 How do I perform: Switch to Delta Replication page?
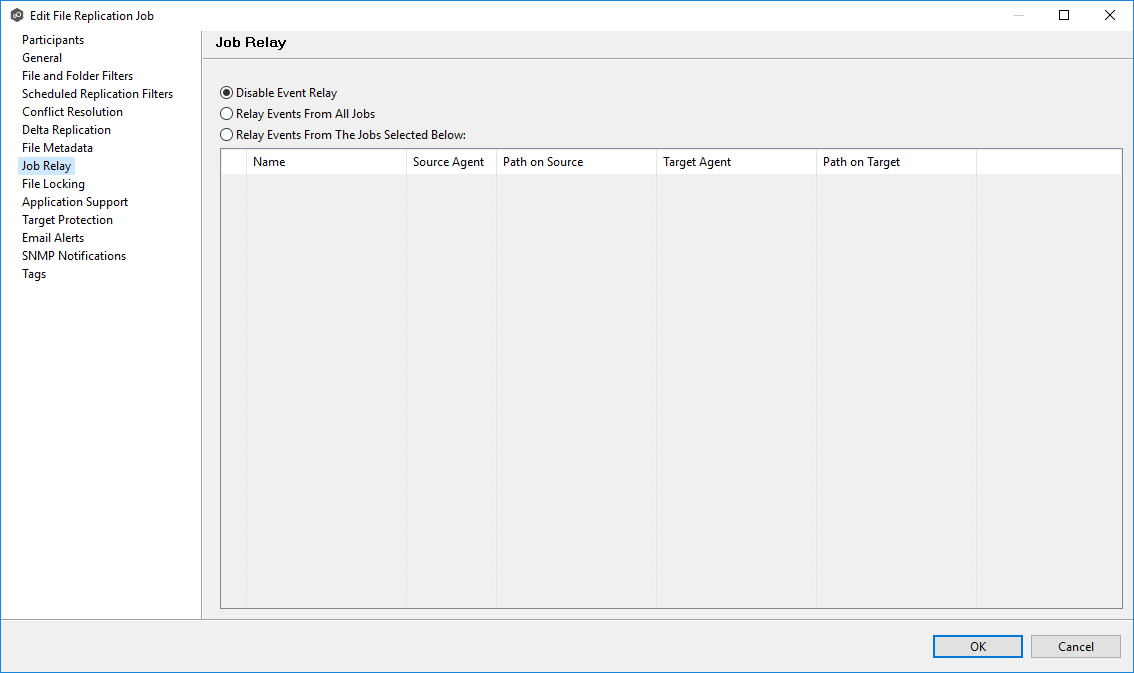(x=66, y=130)
